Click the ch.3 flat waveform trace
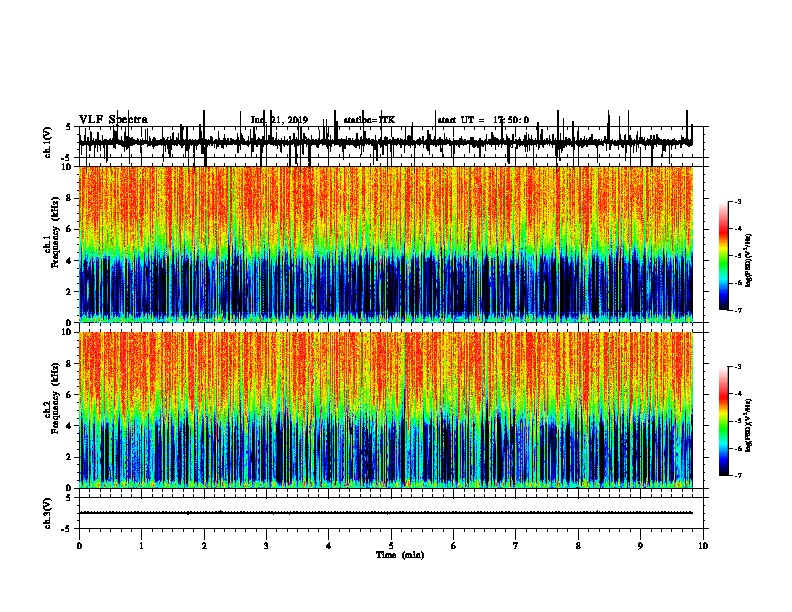 (386, 513)
